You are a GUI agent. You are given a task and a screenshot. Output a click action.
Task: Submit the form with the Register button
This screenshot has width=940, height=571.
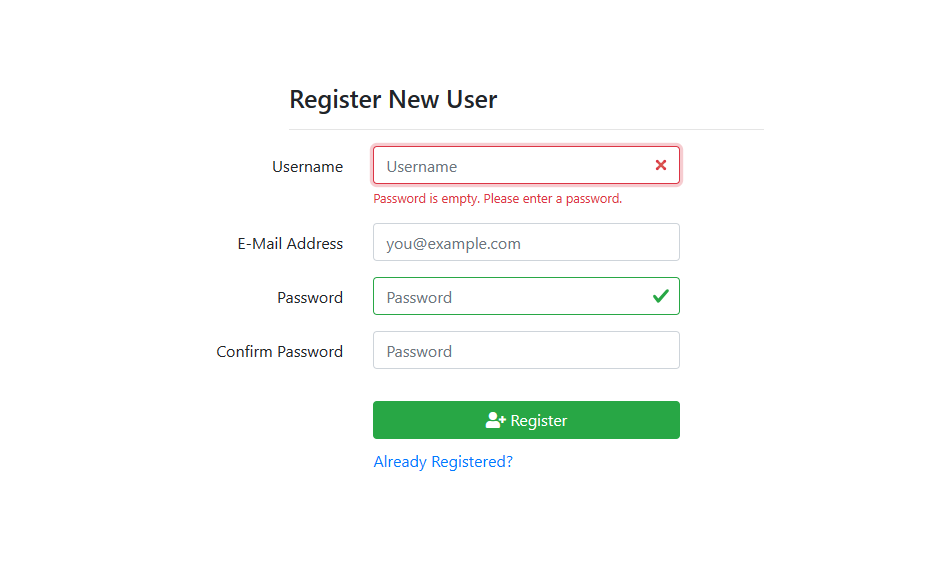(526, 420)
